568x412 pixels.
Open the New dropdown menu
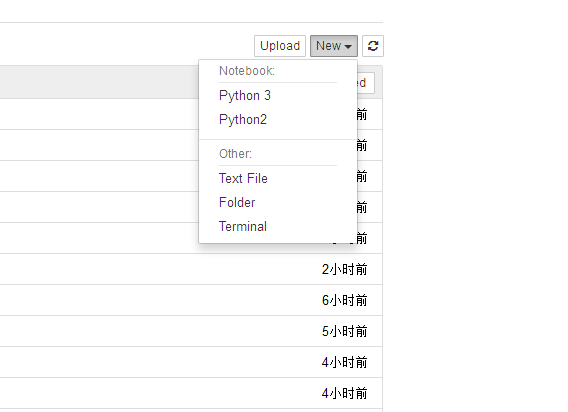(334, 46)
